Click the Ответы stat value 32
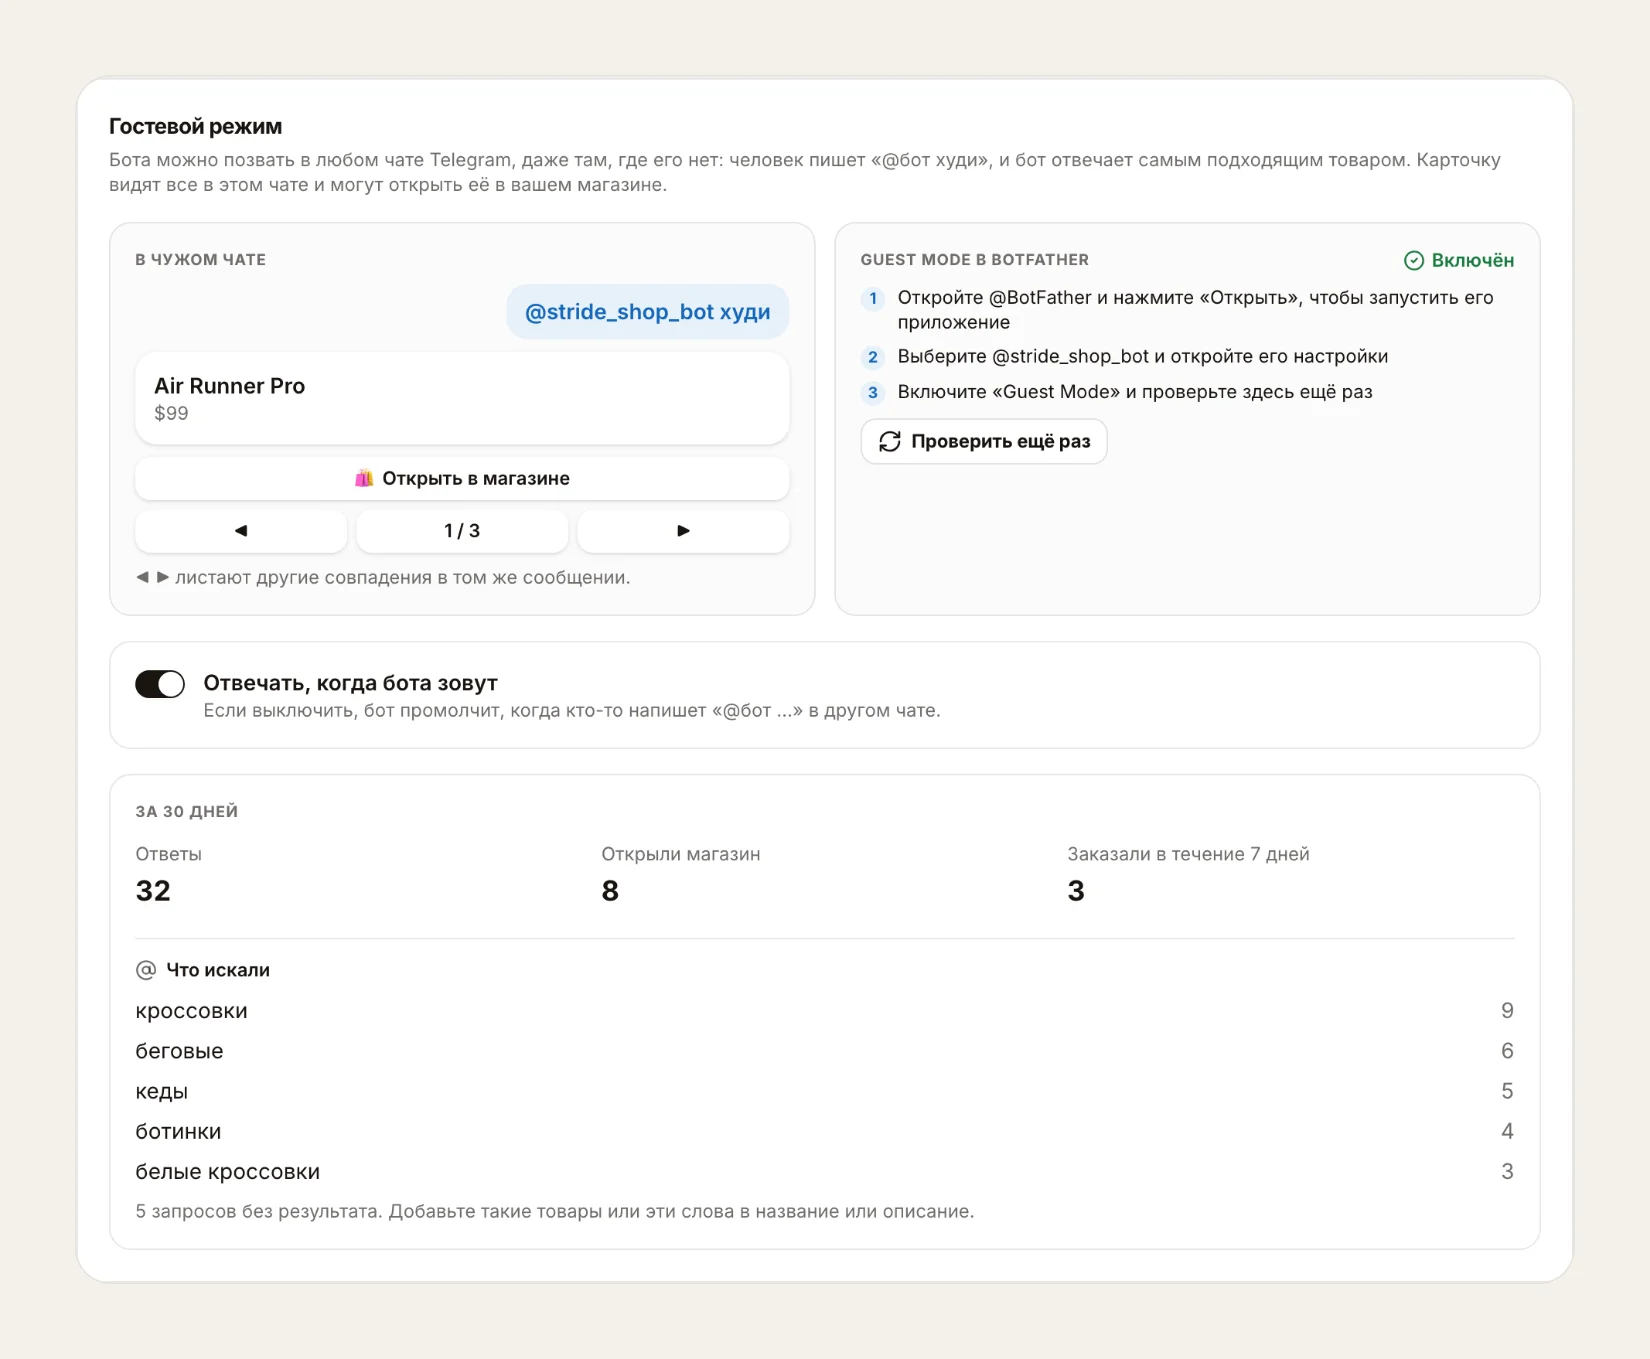The width and height of the screenshot is (1650, 1359). tap(153, 891)
